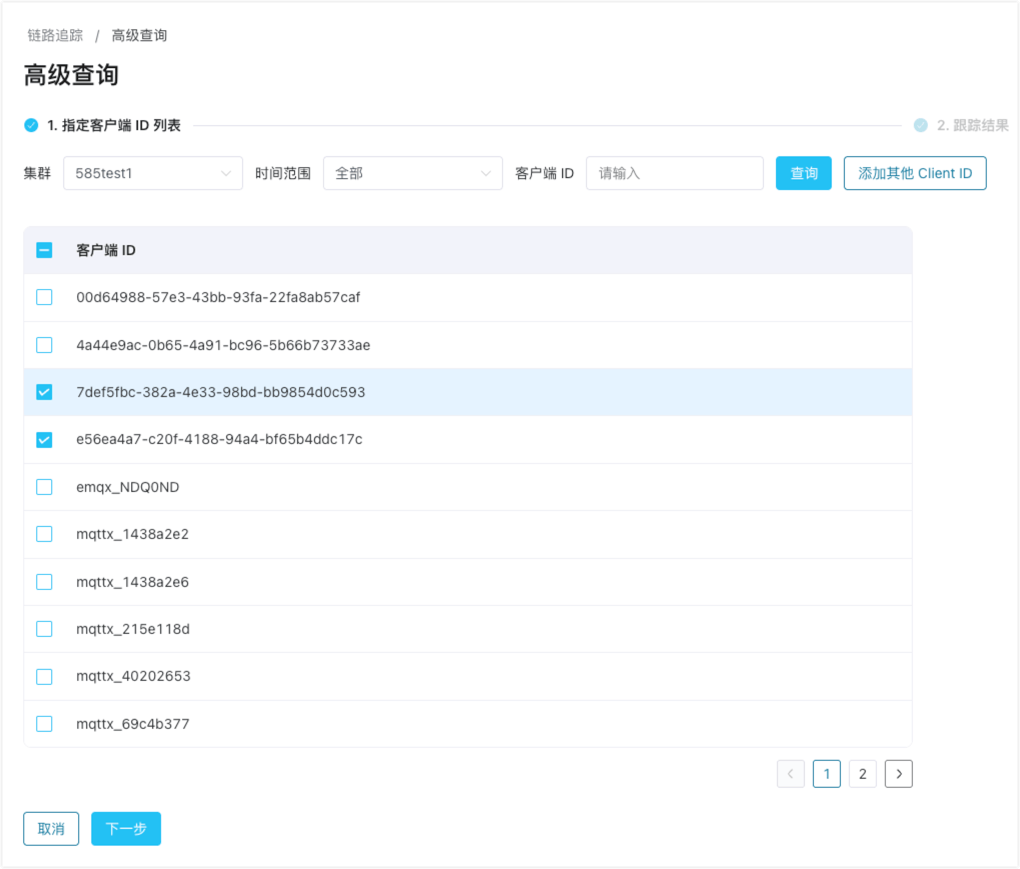Select page 1 in pagination

pos(826,773)
